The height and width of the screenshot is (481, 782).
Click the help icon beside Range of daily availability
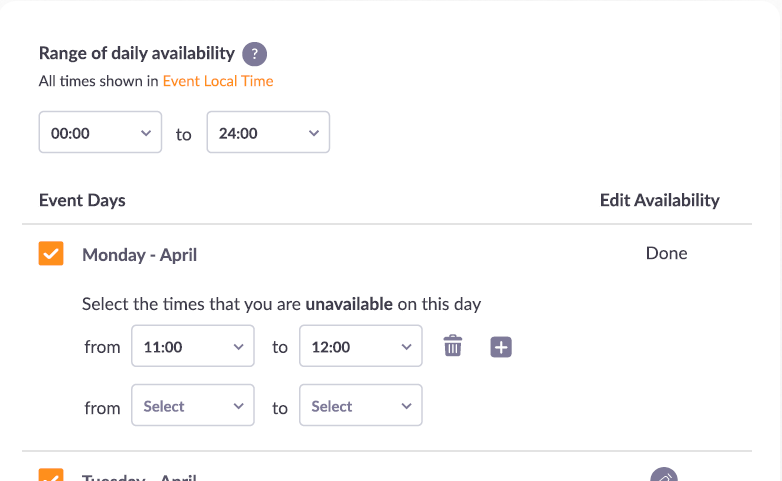(x=255, y=54)
